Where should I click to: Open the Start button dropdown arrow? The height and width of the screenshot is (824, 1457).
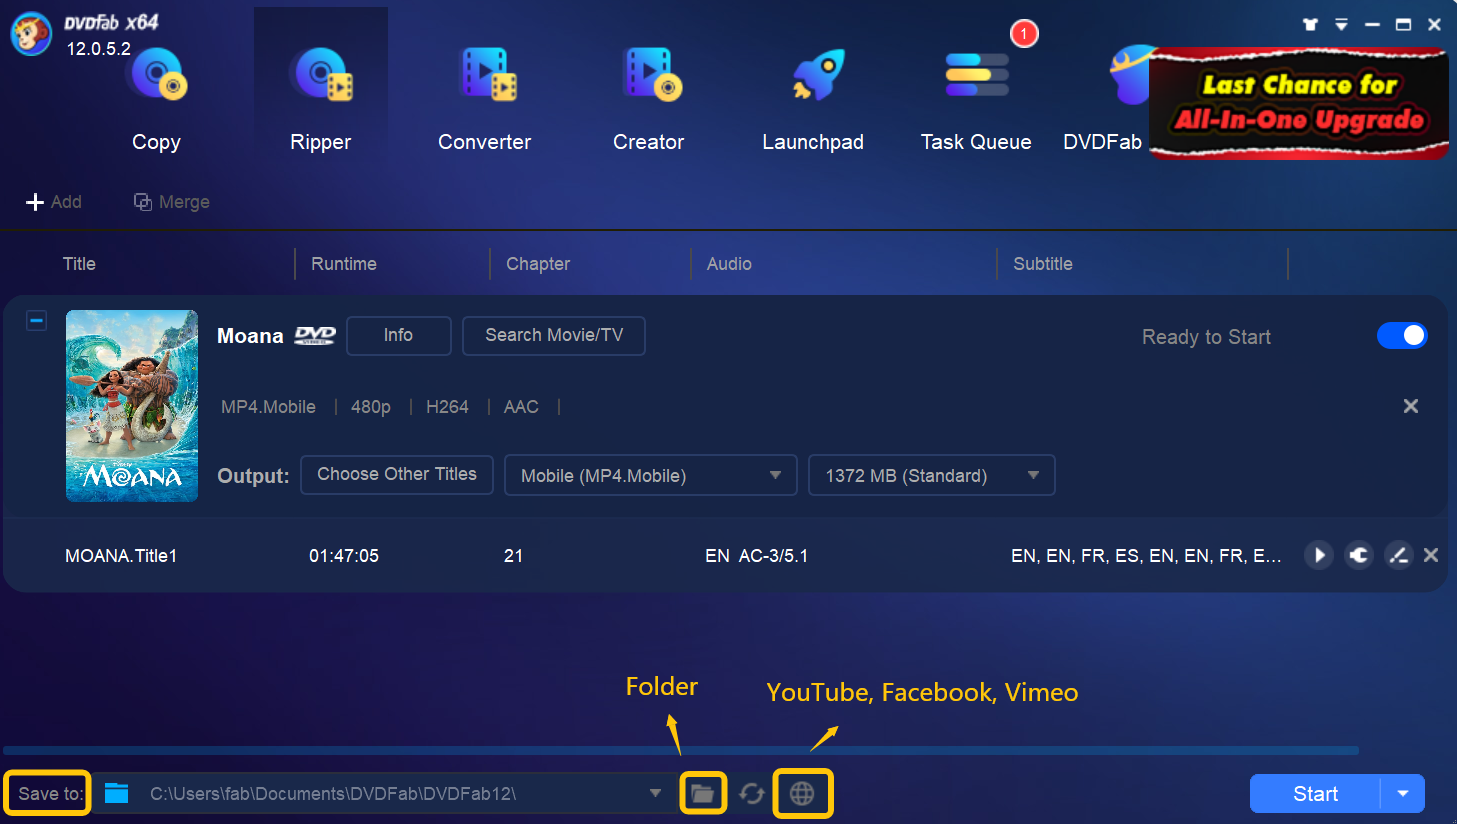tap(1403, 794)
